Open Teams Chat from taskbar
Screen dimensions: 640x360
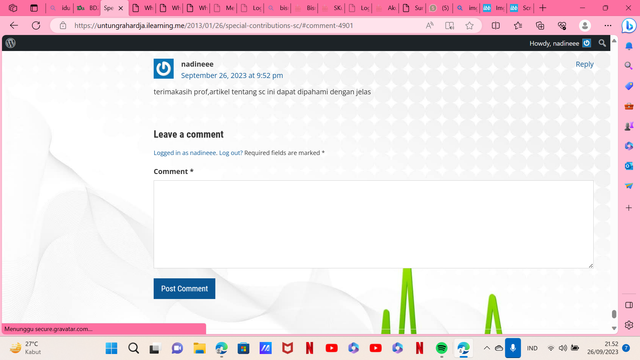point(177,348)
